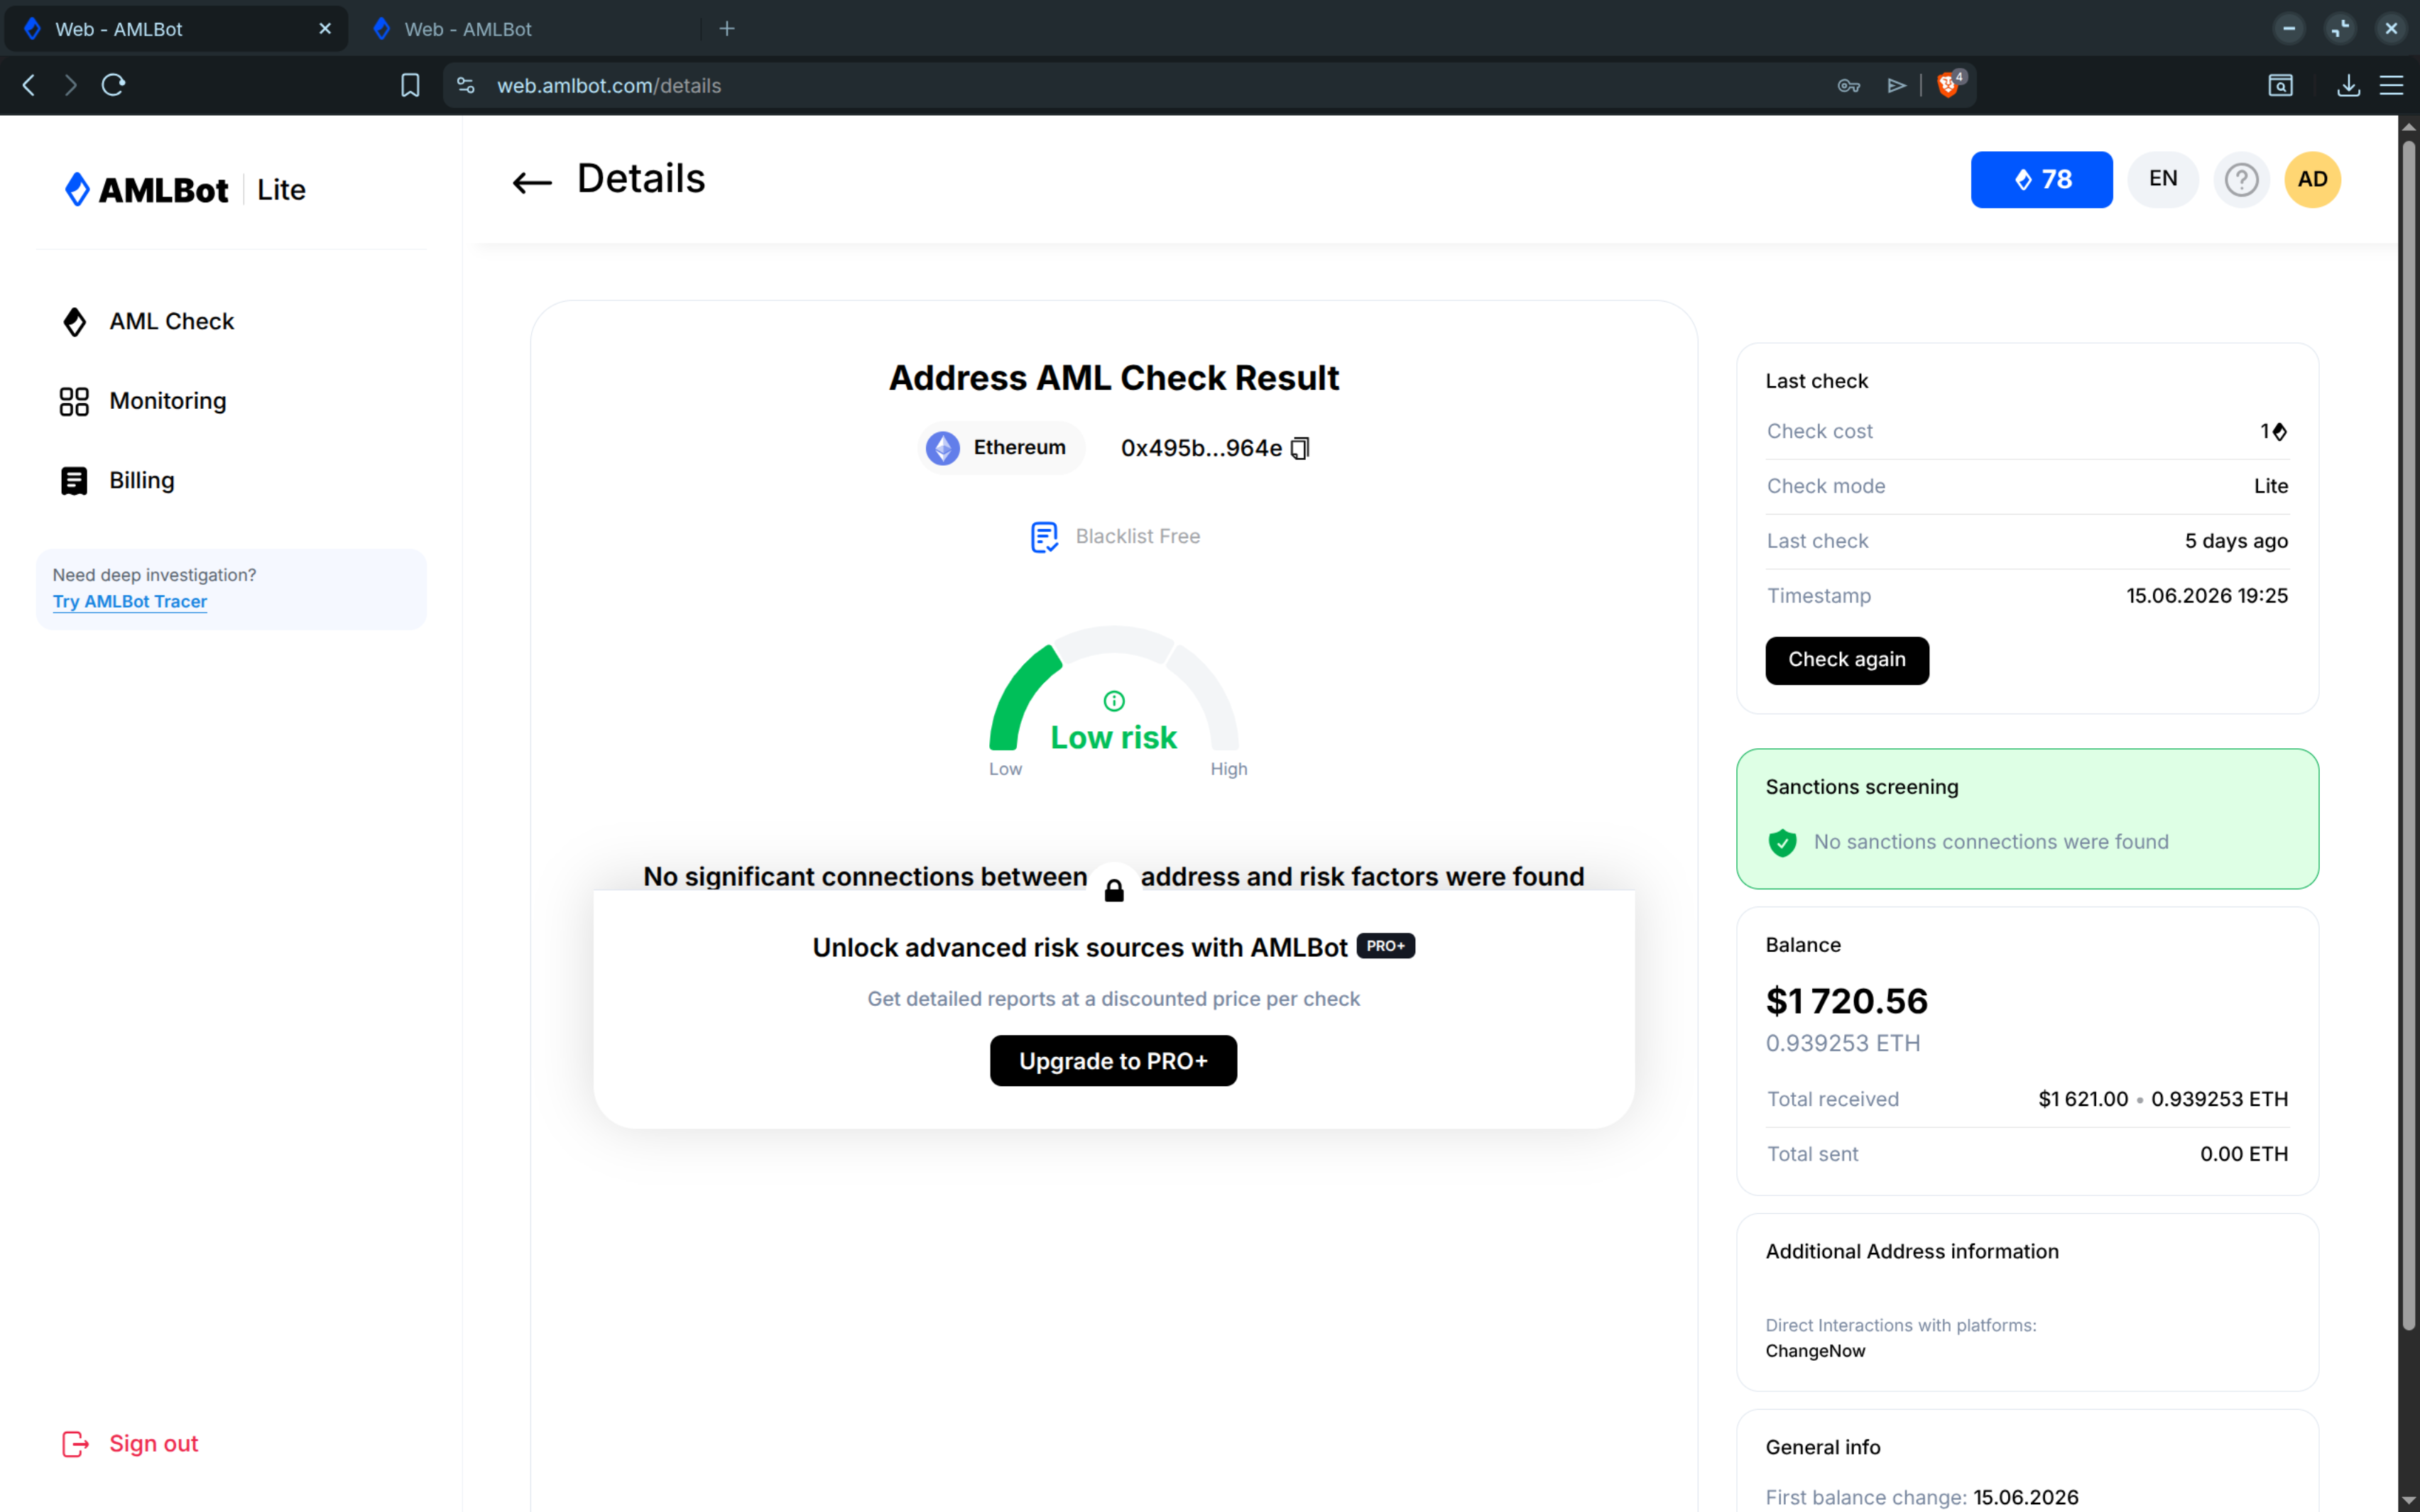Click the Brave Shields lion icon
The width and height of the screenshot is (2420, 1512).
click(x=1949, y=85)
